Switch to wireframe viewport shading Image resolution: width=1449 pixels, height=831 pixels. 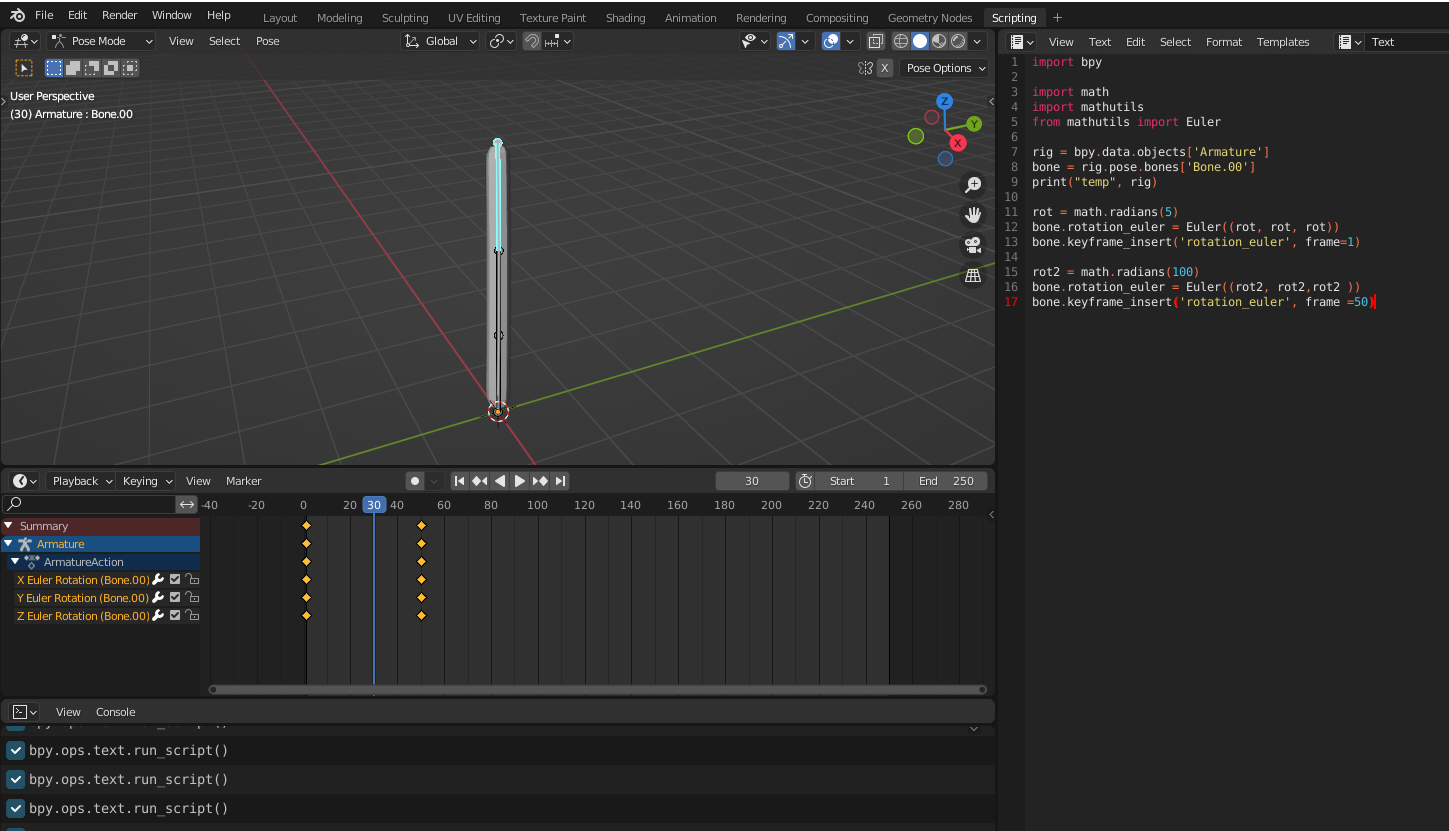point(900,41)
